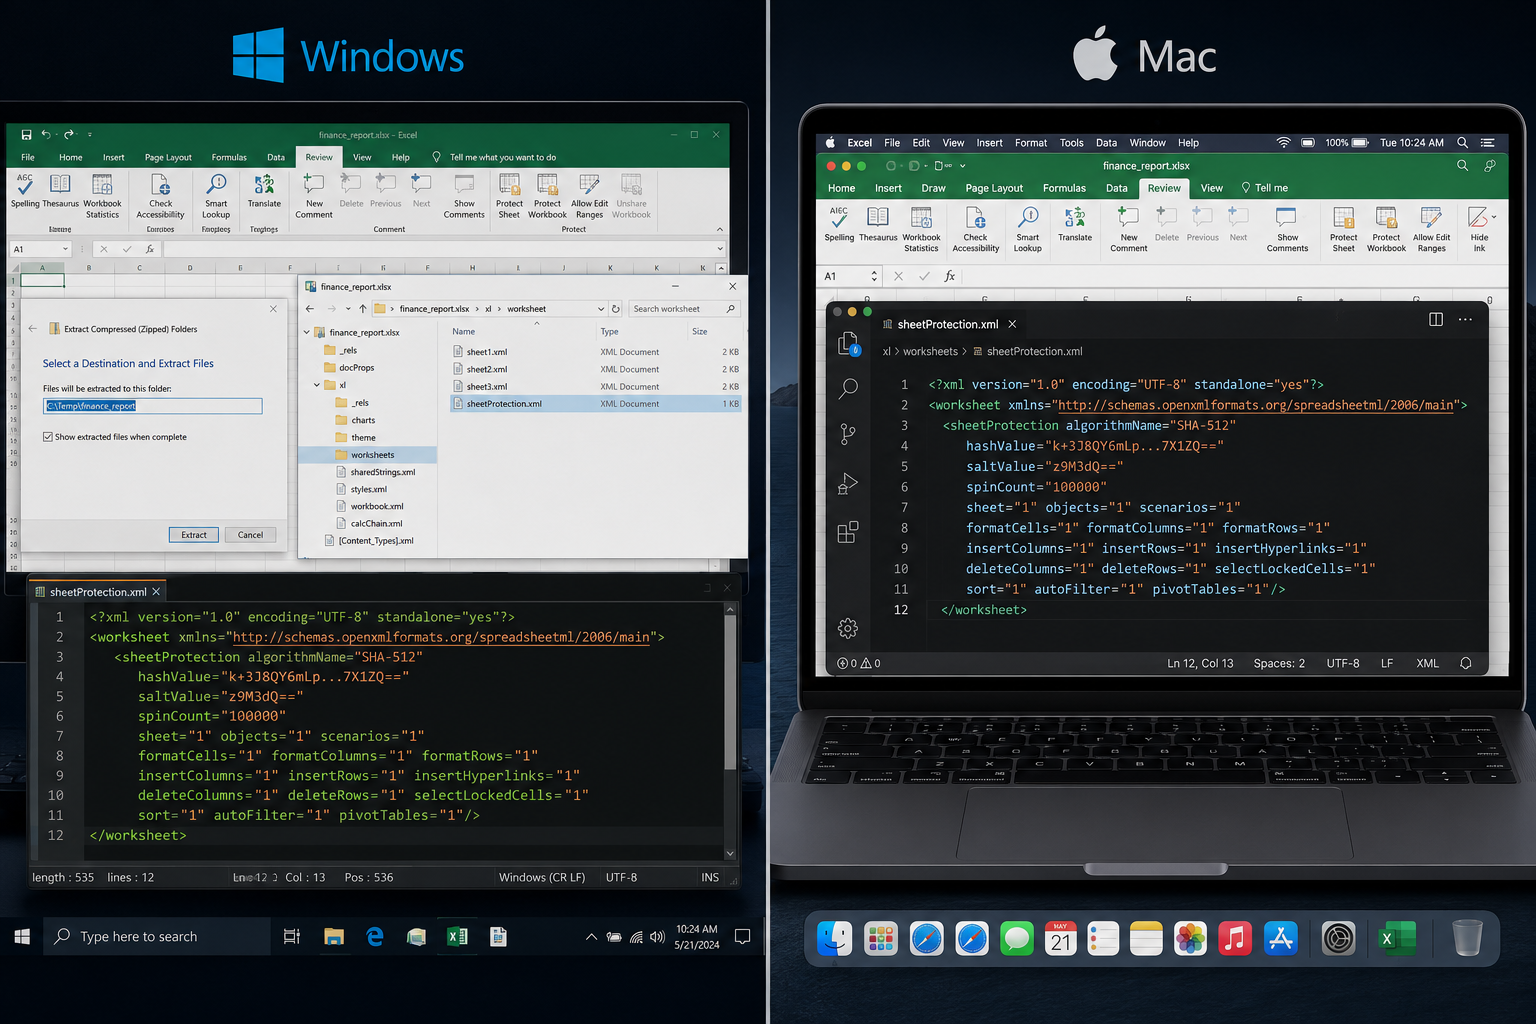Open Explorer icon in Mac editor sidebar

click(848, 344)
